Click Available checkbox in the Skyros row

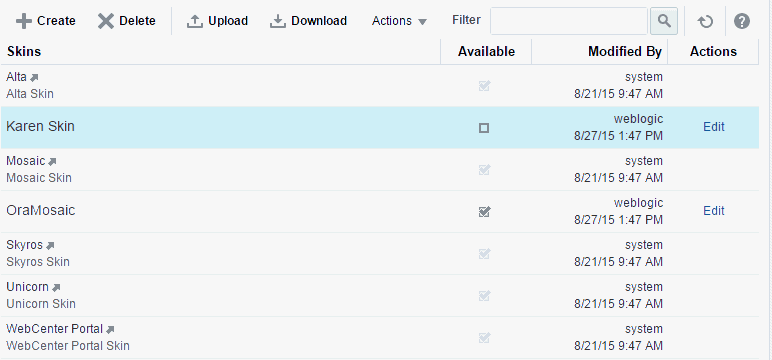484,254
